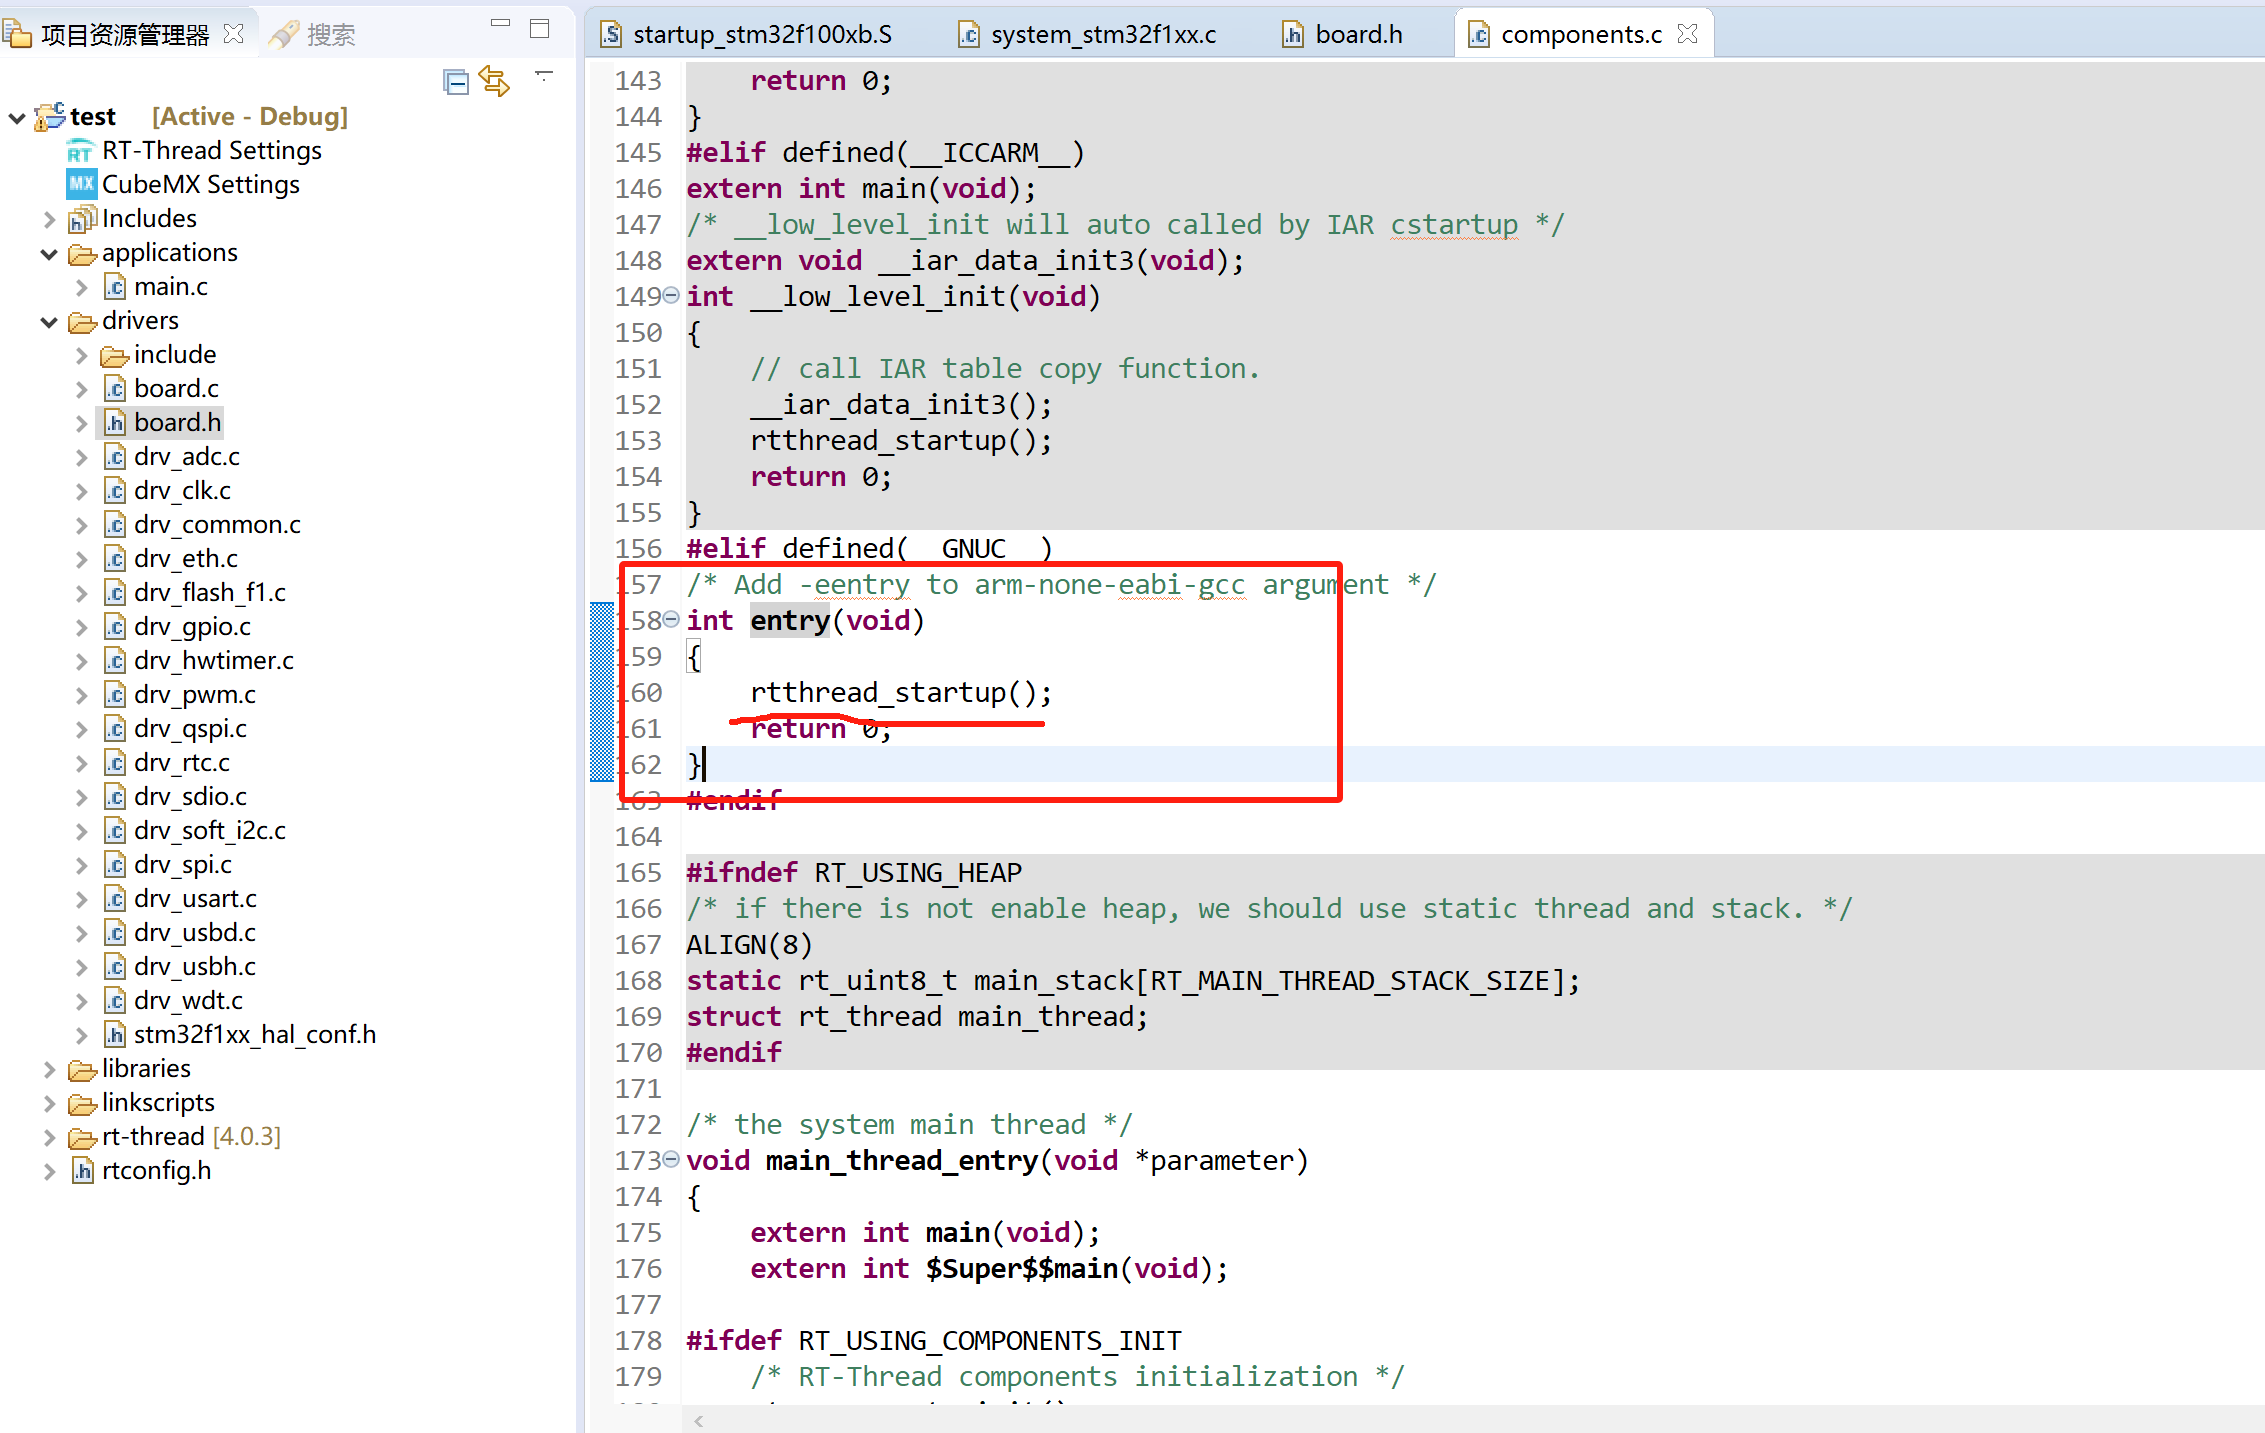Select the drv_gpio.c file icon
Image resolution: width=2265 pixels, height=1433 pixels.
pyautogui.click(x=115, y=627)
